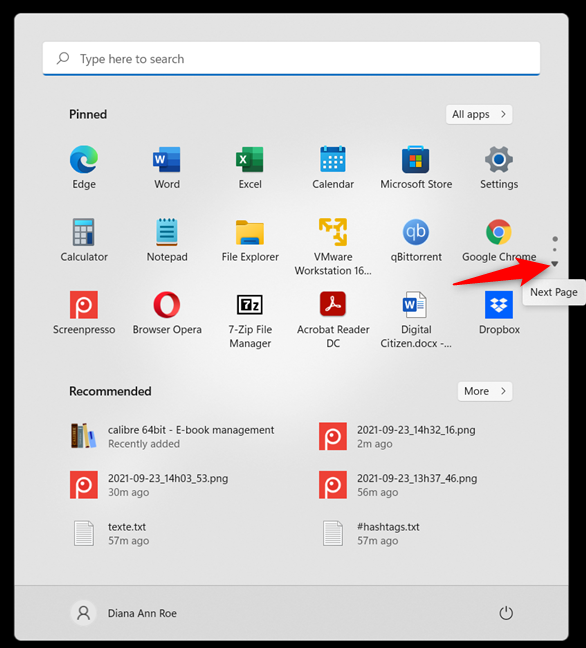Open recommended file 2021-09-23_14h03_53.png
586x648 pixels.
pos(150,485)
